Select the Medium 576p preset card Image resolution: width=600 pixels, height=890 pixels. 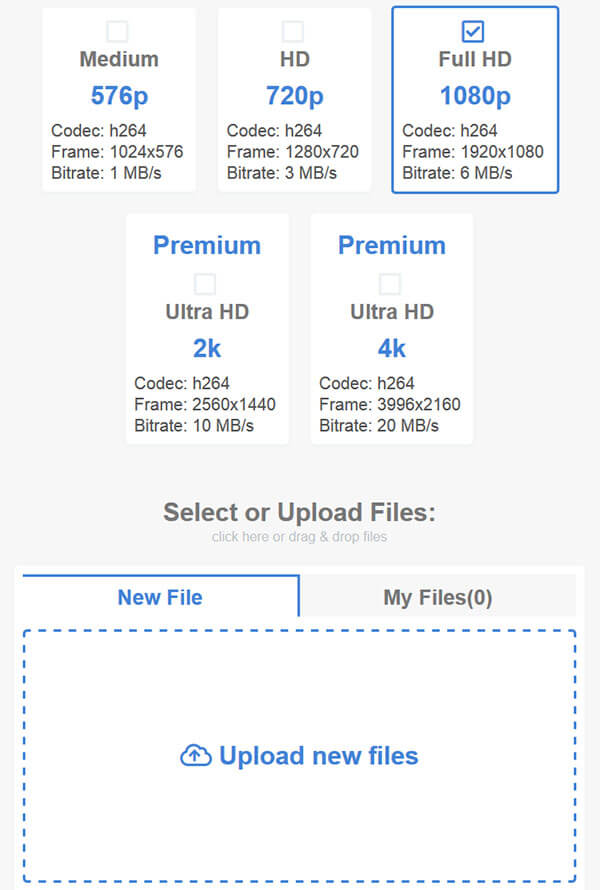tap(118, 100)
